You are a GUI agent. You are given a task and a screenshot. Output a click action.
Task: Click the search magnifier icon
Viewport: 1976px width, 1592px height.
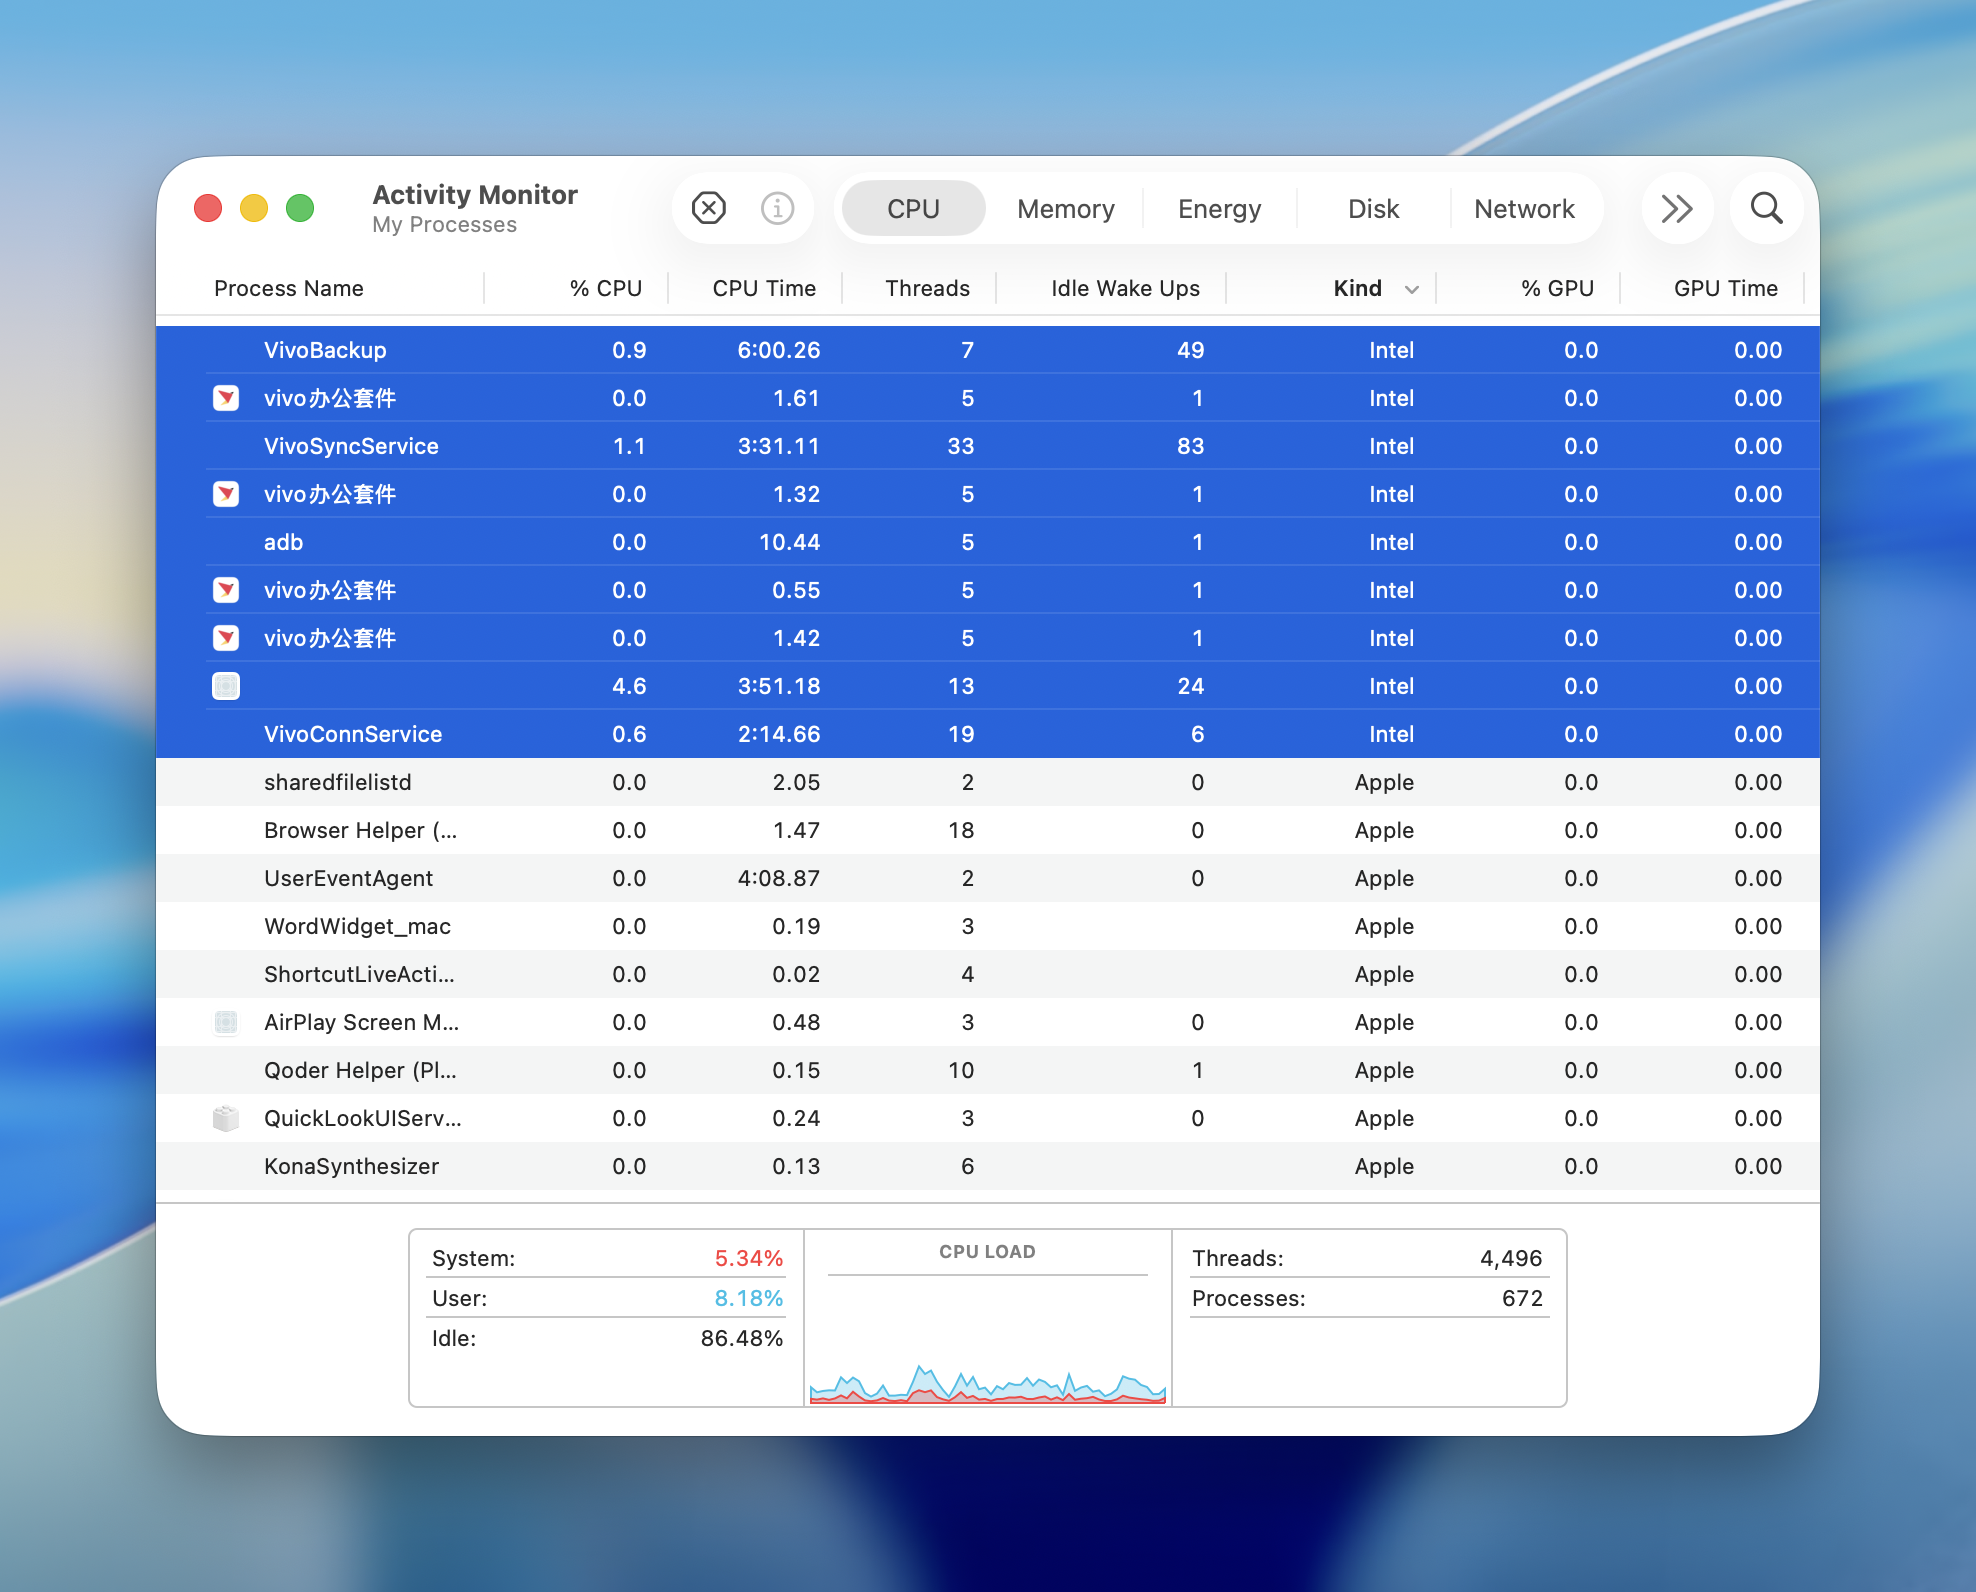(1766, 208)
